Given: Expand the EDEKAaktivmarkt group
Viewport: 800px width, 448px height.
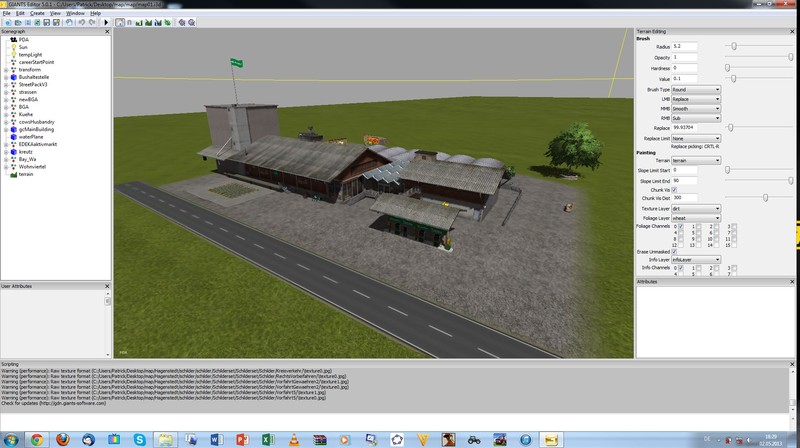Looking at the screenshot, I should tap(6, 144).
